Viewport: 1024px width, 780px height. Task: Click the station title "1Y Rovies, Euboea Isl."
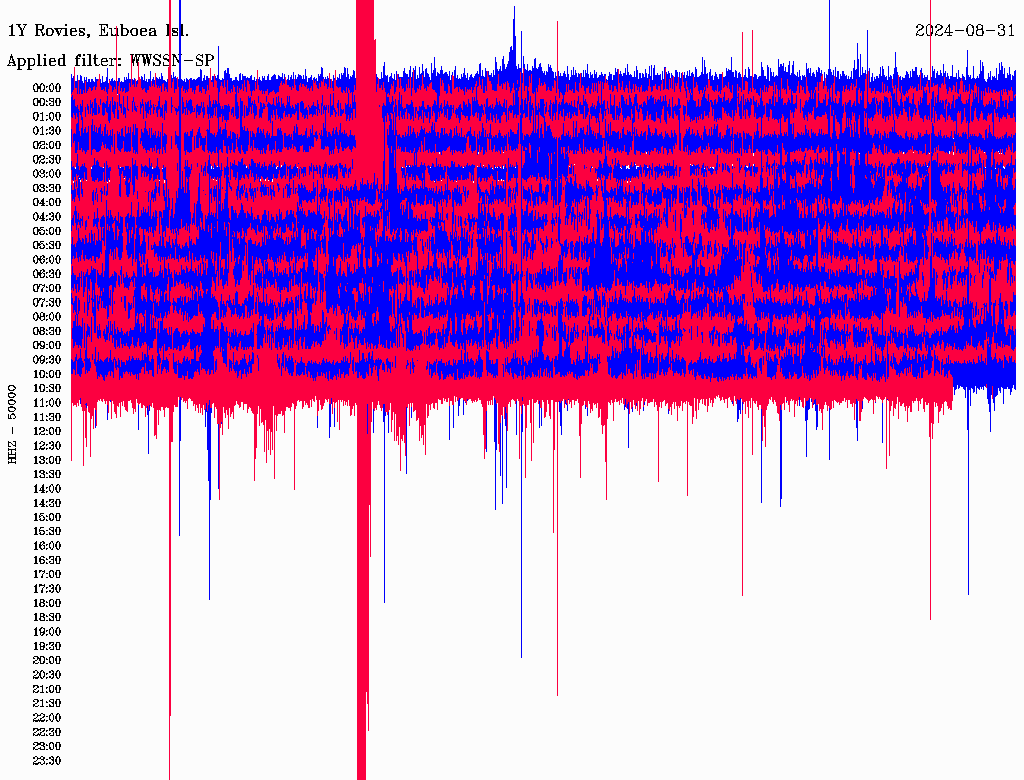coord(98,31)
